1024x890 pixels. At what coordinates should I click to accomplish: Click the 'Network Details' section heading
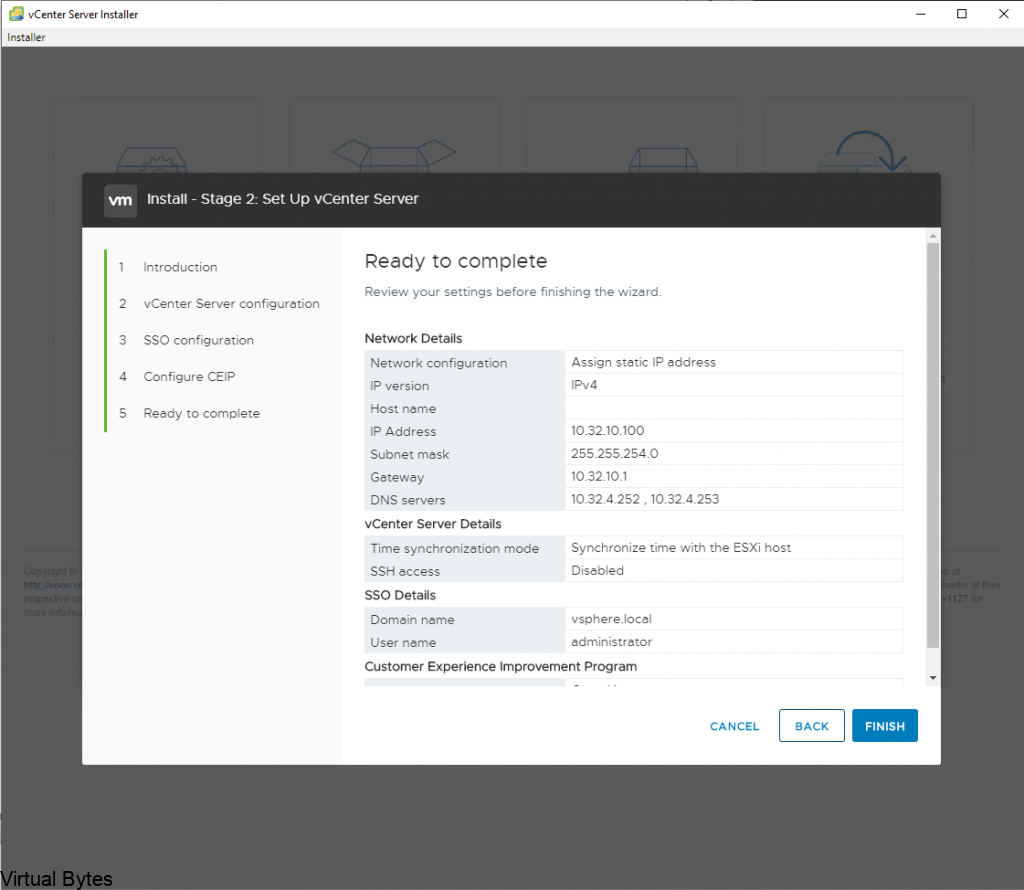click(413, 338)
